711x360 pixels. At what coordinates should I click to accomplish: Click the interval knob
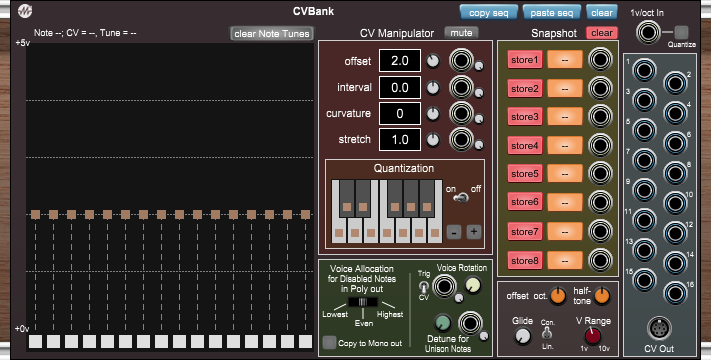click(x=433, y=88)
